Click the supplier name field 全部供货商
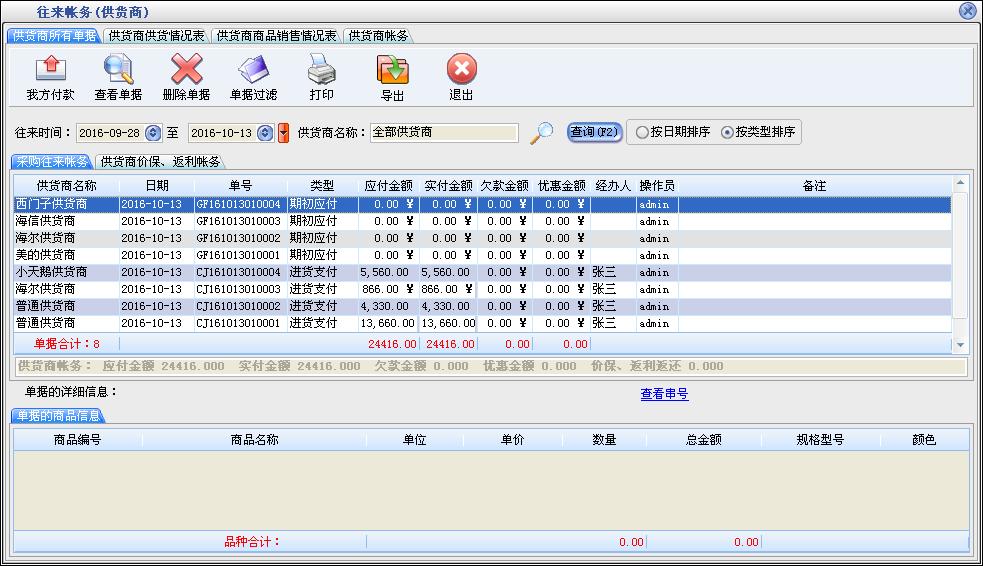This screenshot has width=983, height=566. [443, 132]
